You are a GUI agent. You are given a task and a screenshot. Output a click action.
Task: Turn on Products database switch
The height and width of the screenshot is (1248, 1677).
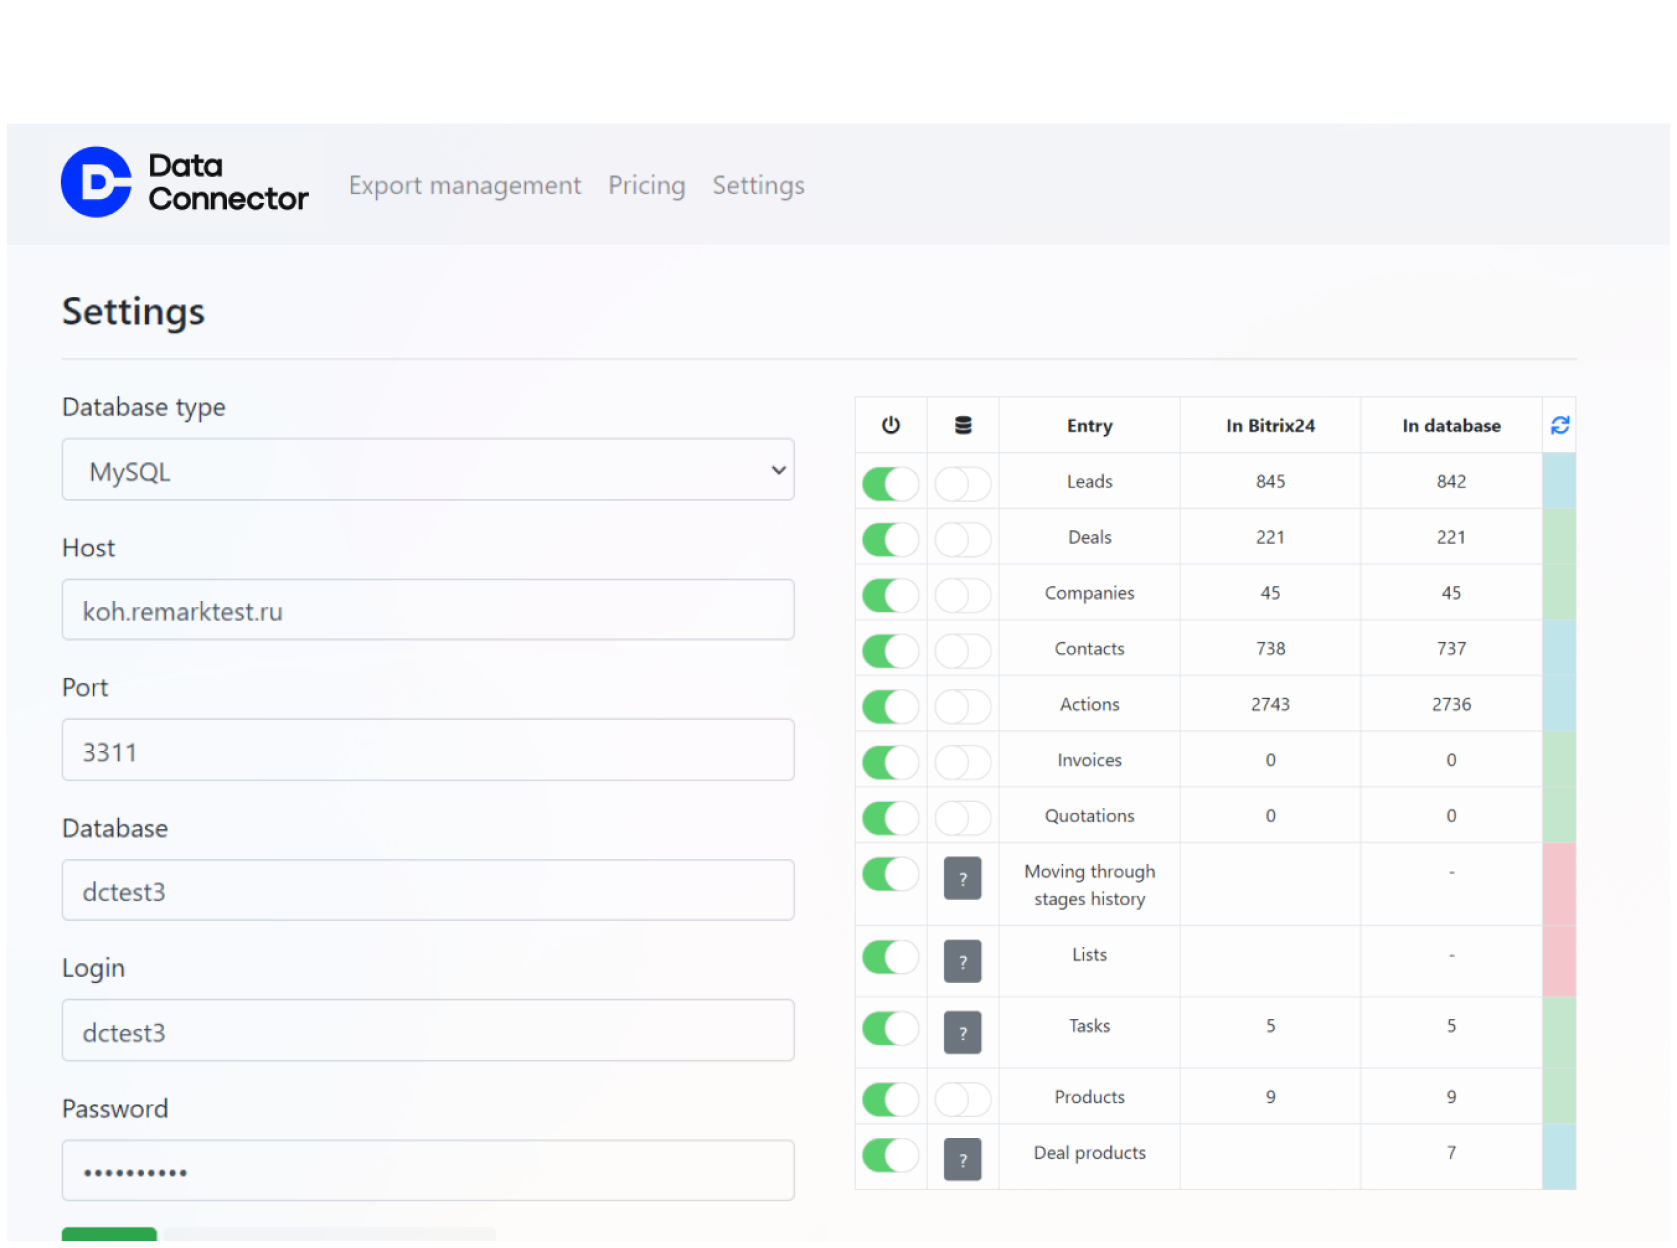tap(963, 1100)
